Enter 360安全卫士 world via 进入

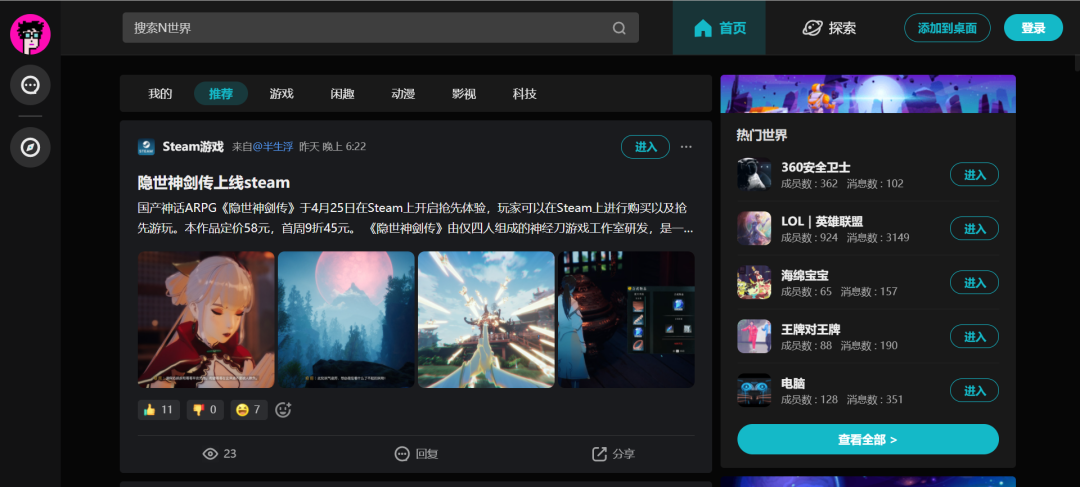(974, 174)
